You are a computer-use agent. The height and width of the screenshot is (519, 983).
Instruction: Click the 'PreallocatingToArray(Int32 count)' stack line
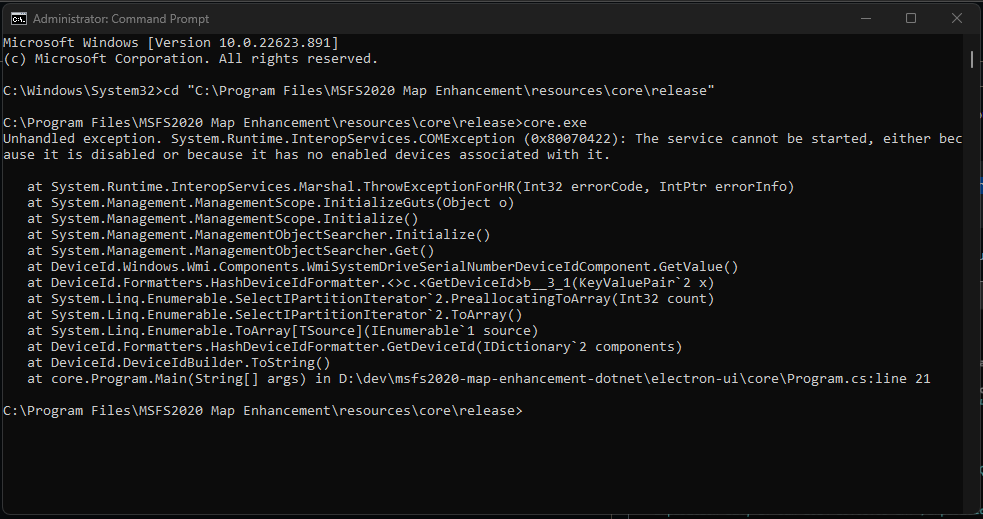371,298
